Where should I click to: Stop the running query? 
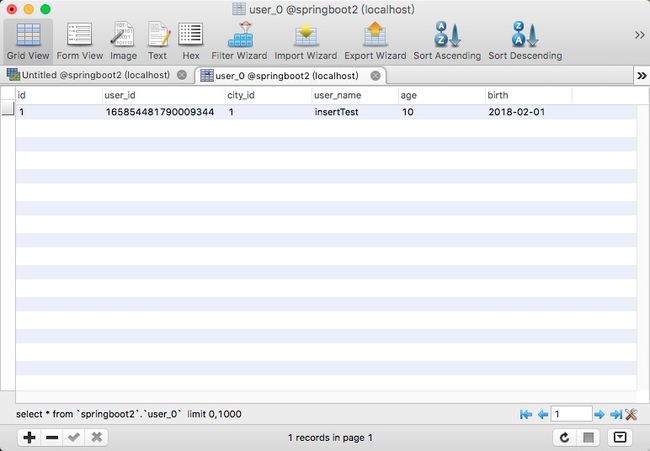(x=588, y=437)
